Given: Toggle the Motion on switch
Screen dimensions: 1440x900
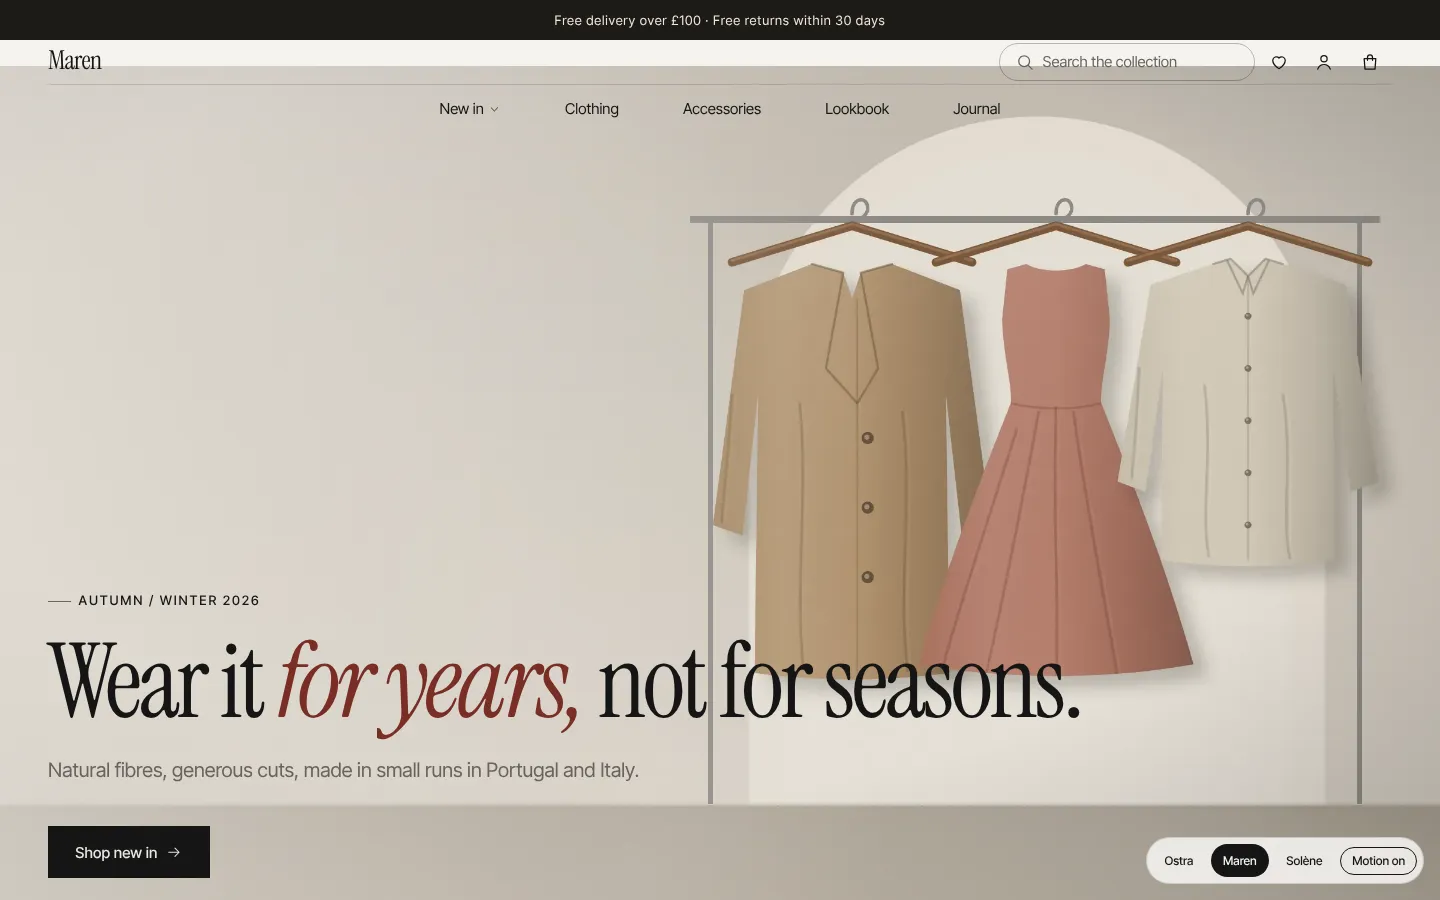Looking at the screenshot, I should (x=1378, y=861).
